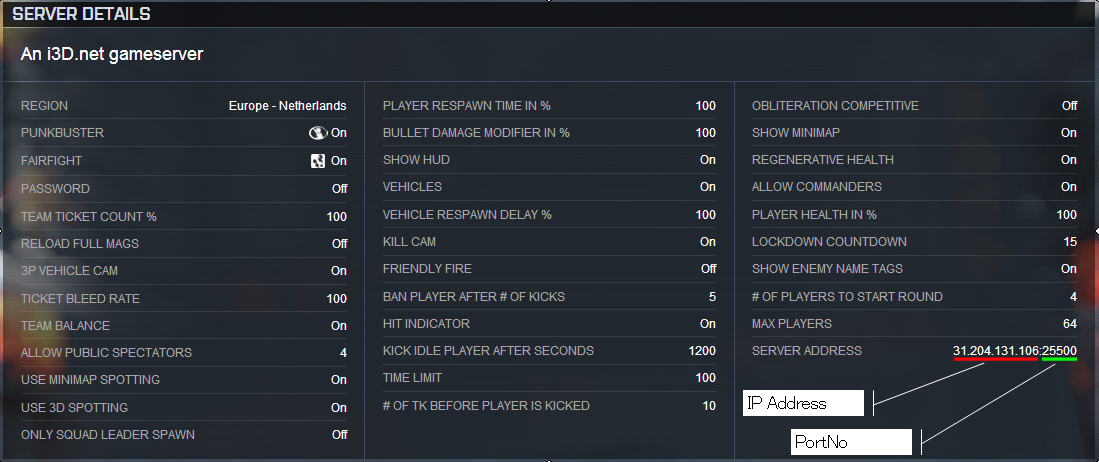The width and height of the screenshot is (1099, 462).
Task: Select the PunkBuster On status
Action: click(x=339, y=133)
